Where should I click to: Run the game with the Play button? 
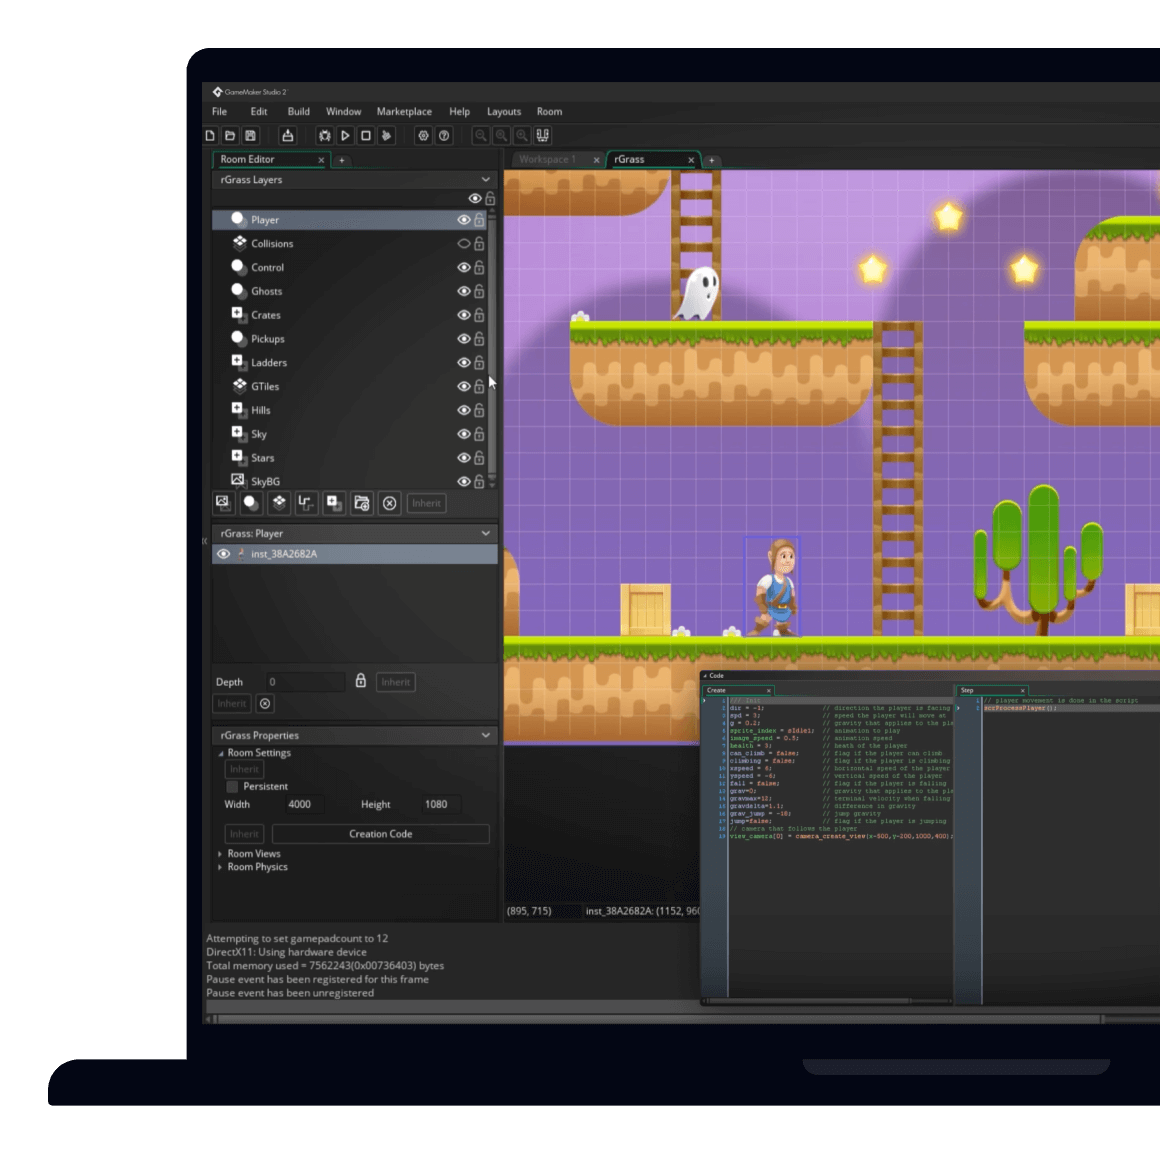click(345, 136)
